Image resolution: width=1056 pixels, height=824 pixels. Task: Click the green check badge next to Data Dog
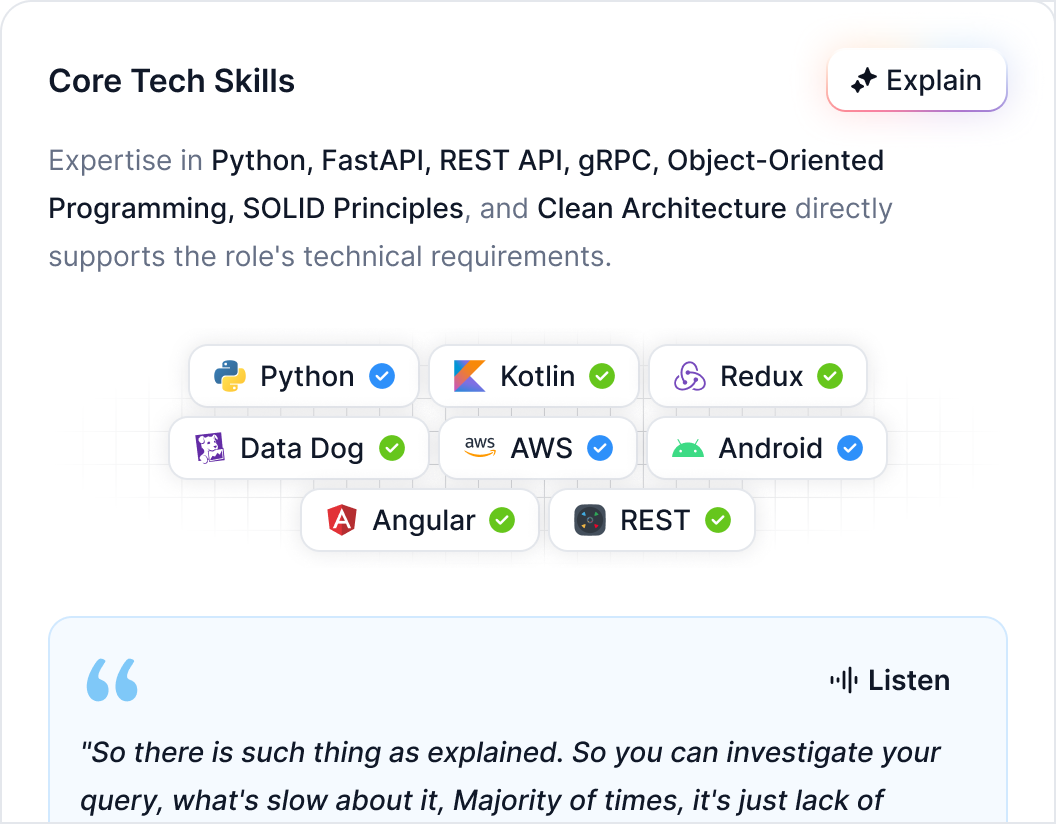392,448
